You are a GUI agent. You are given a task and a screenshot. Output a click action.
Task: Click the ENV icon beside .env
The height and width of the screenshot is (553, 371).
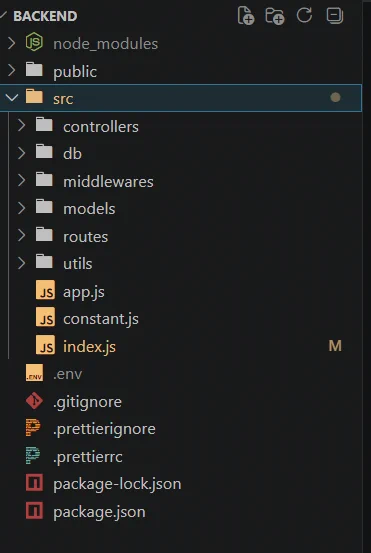(x=34, y=372)
